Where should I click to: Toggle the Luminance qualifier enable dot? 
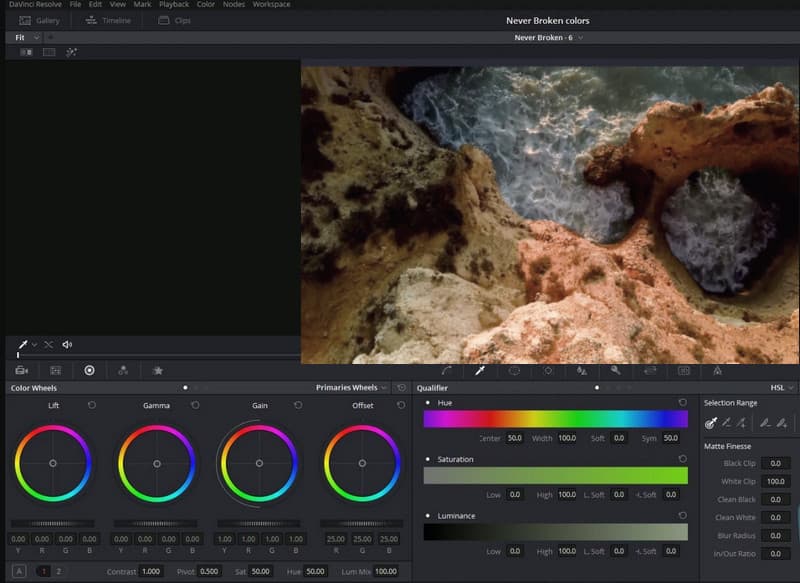coord(428,516)
